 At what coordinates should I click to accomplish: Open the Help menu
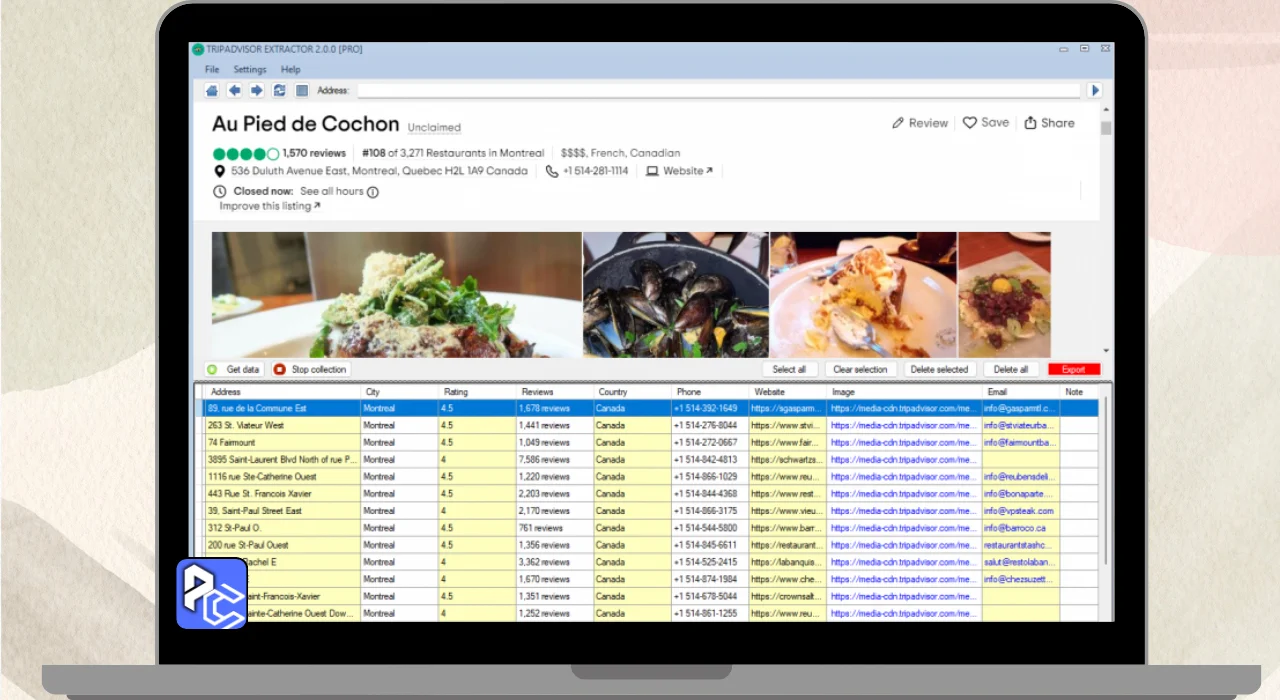(290, 70)
